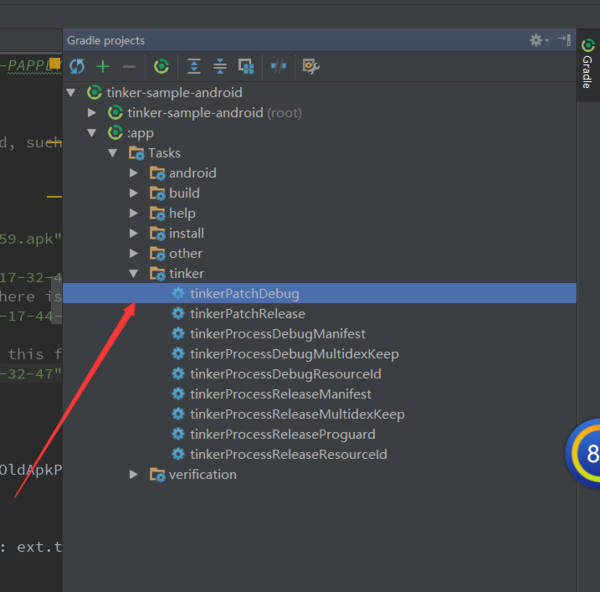Screen dimensions: 600x592
Task: Collapse tinker-sample-android top node
Action: (x=71, y=93)
